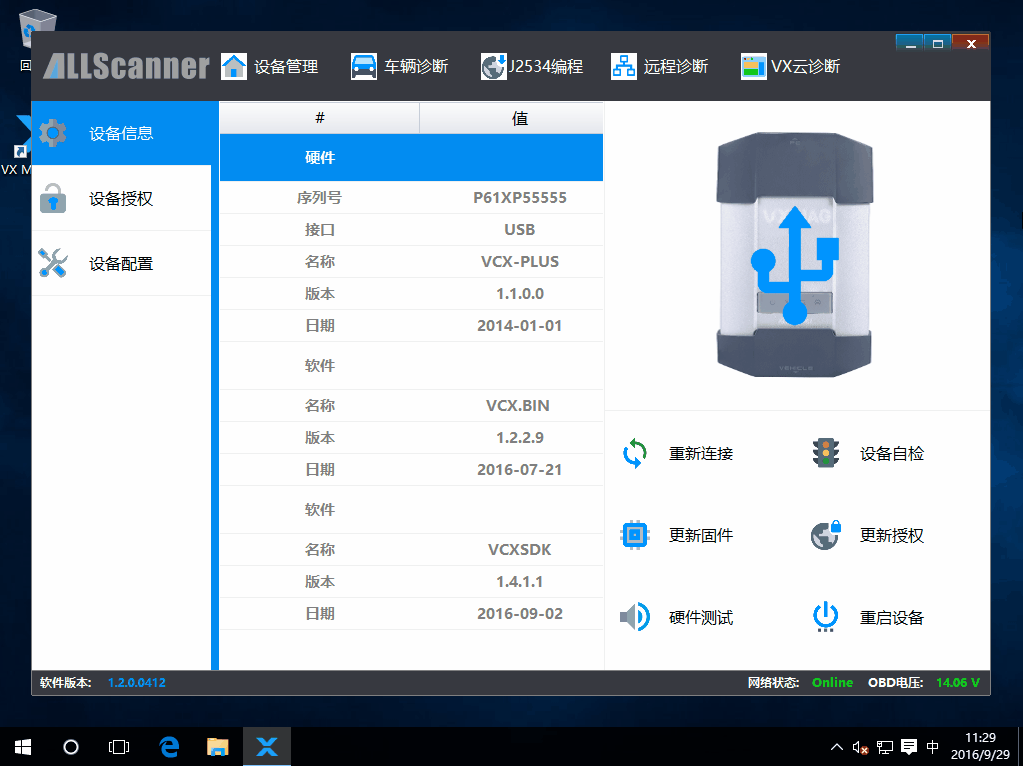Click the padlock icon beside 设备授权
The image size is (1023, 766).
(53, 198)
